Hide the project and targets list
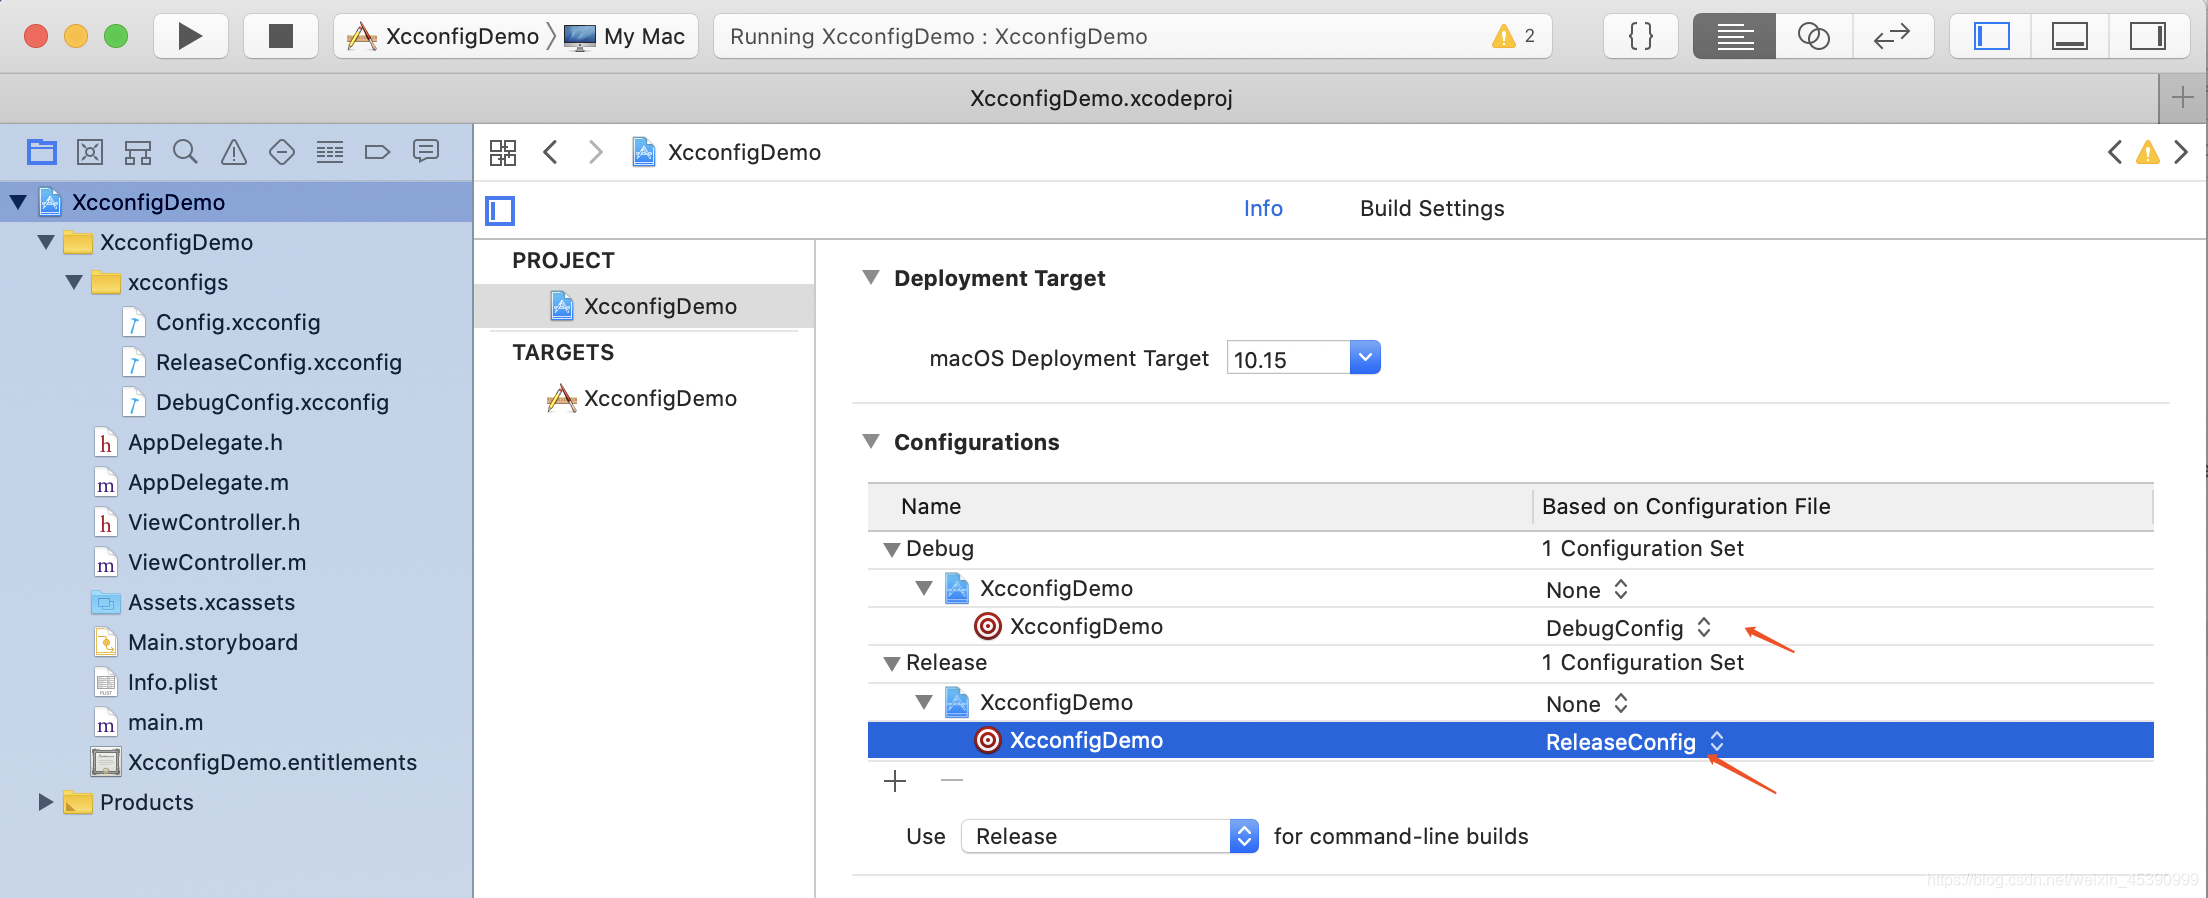This screenshot has height=898, width=2208. 500,211
